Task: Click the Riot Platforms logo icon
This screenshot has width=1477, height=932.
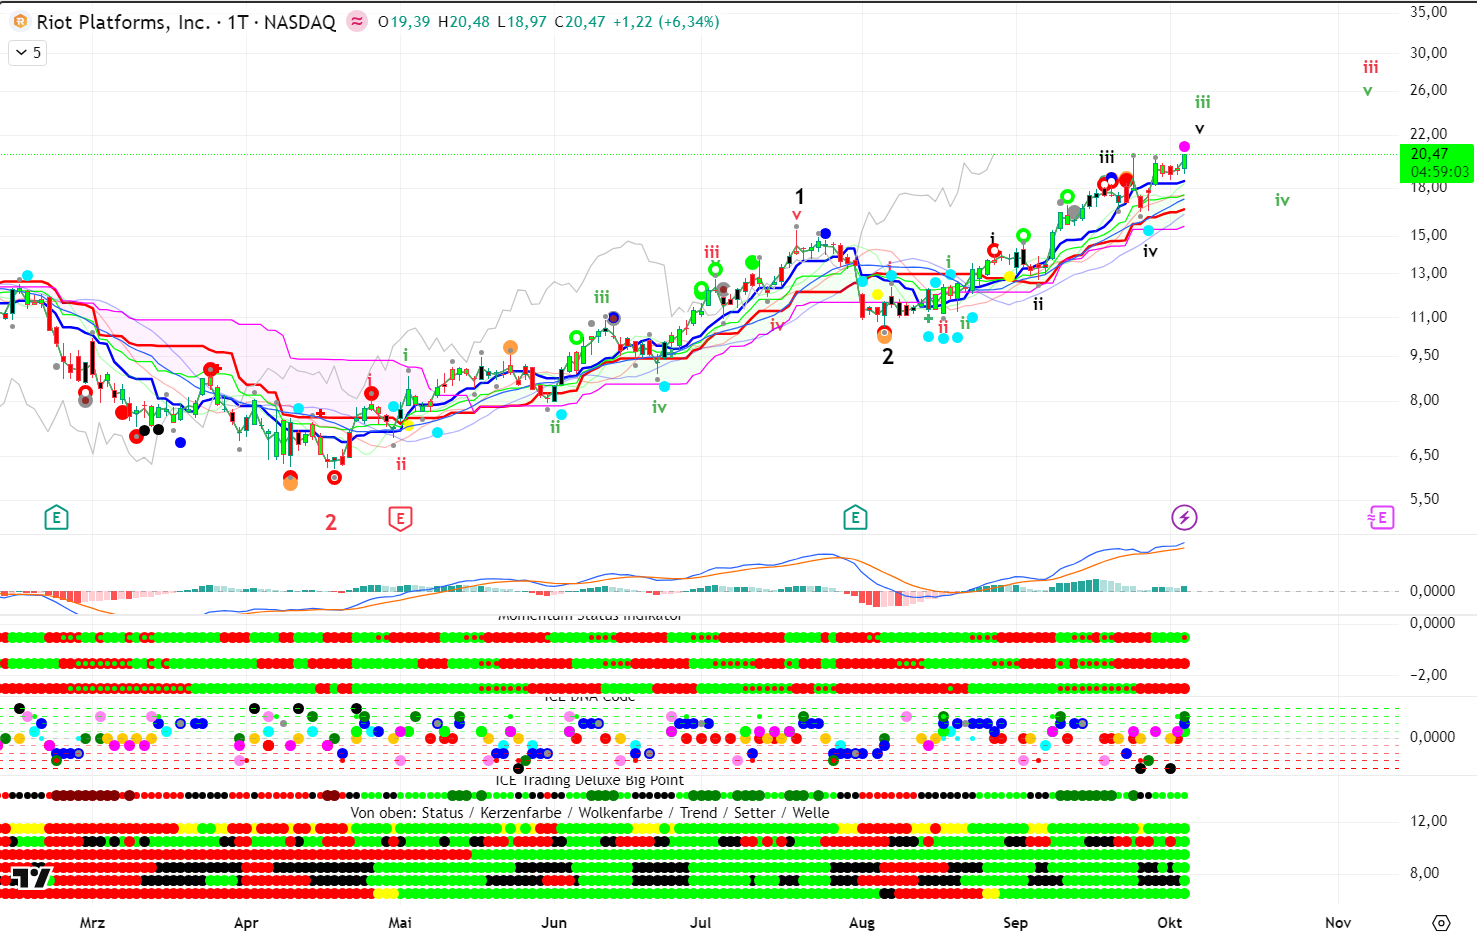Action: coord(18,22)
